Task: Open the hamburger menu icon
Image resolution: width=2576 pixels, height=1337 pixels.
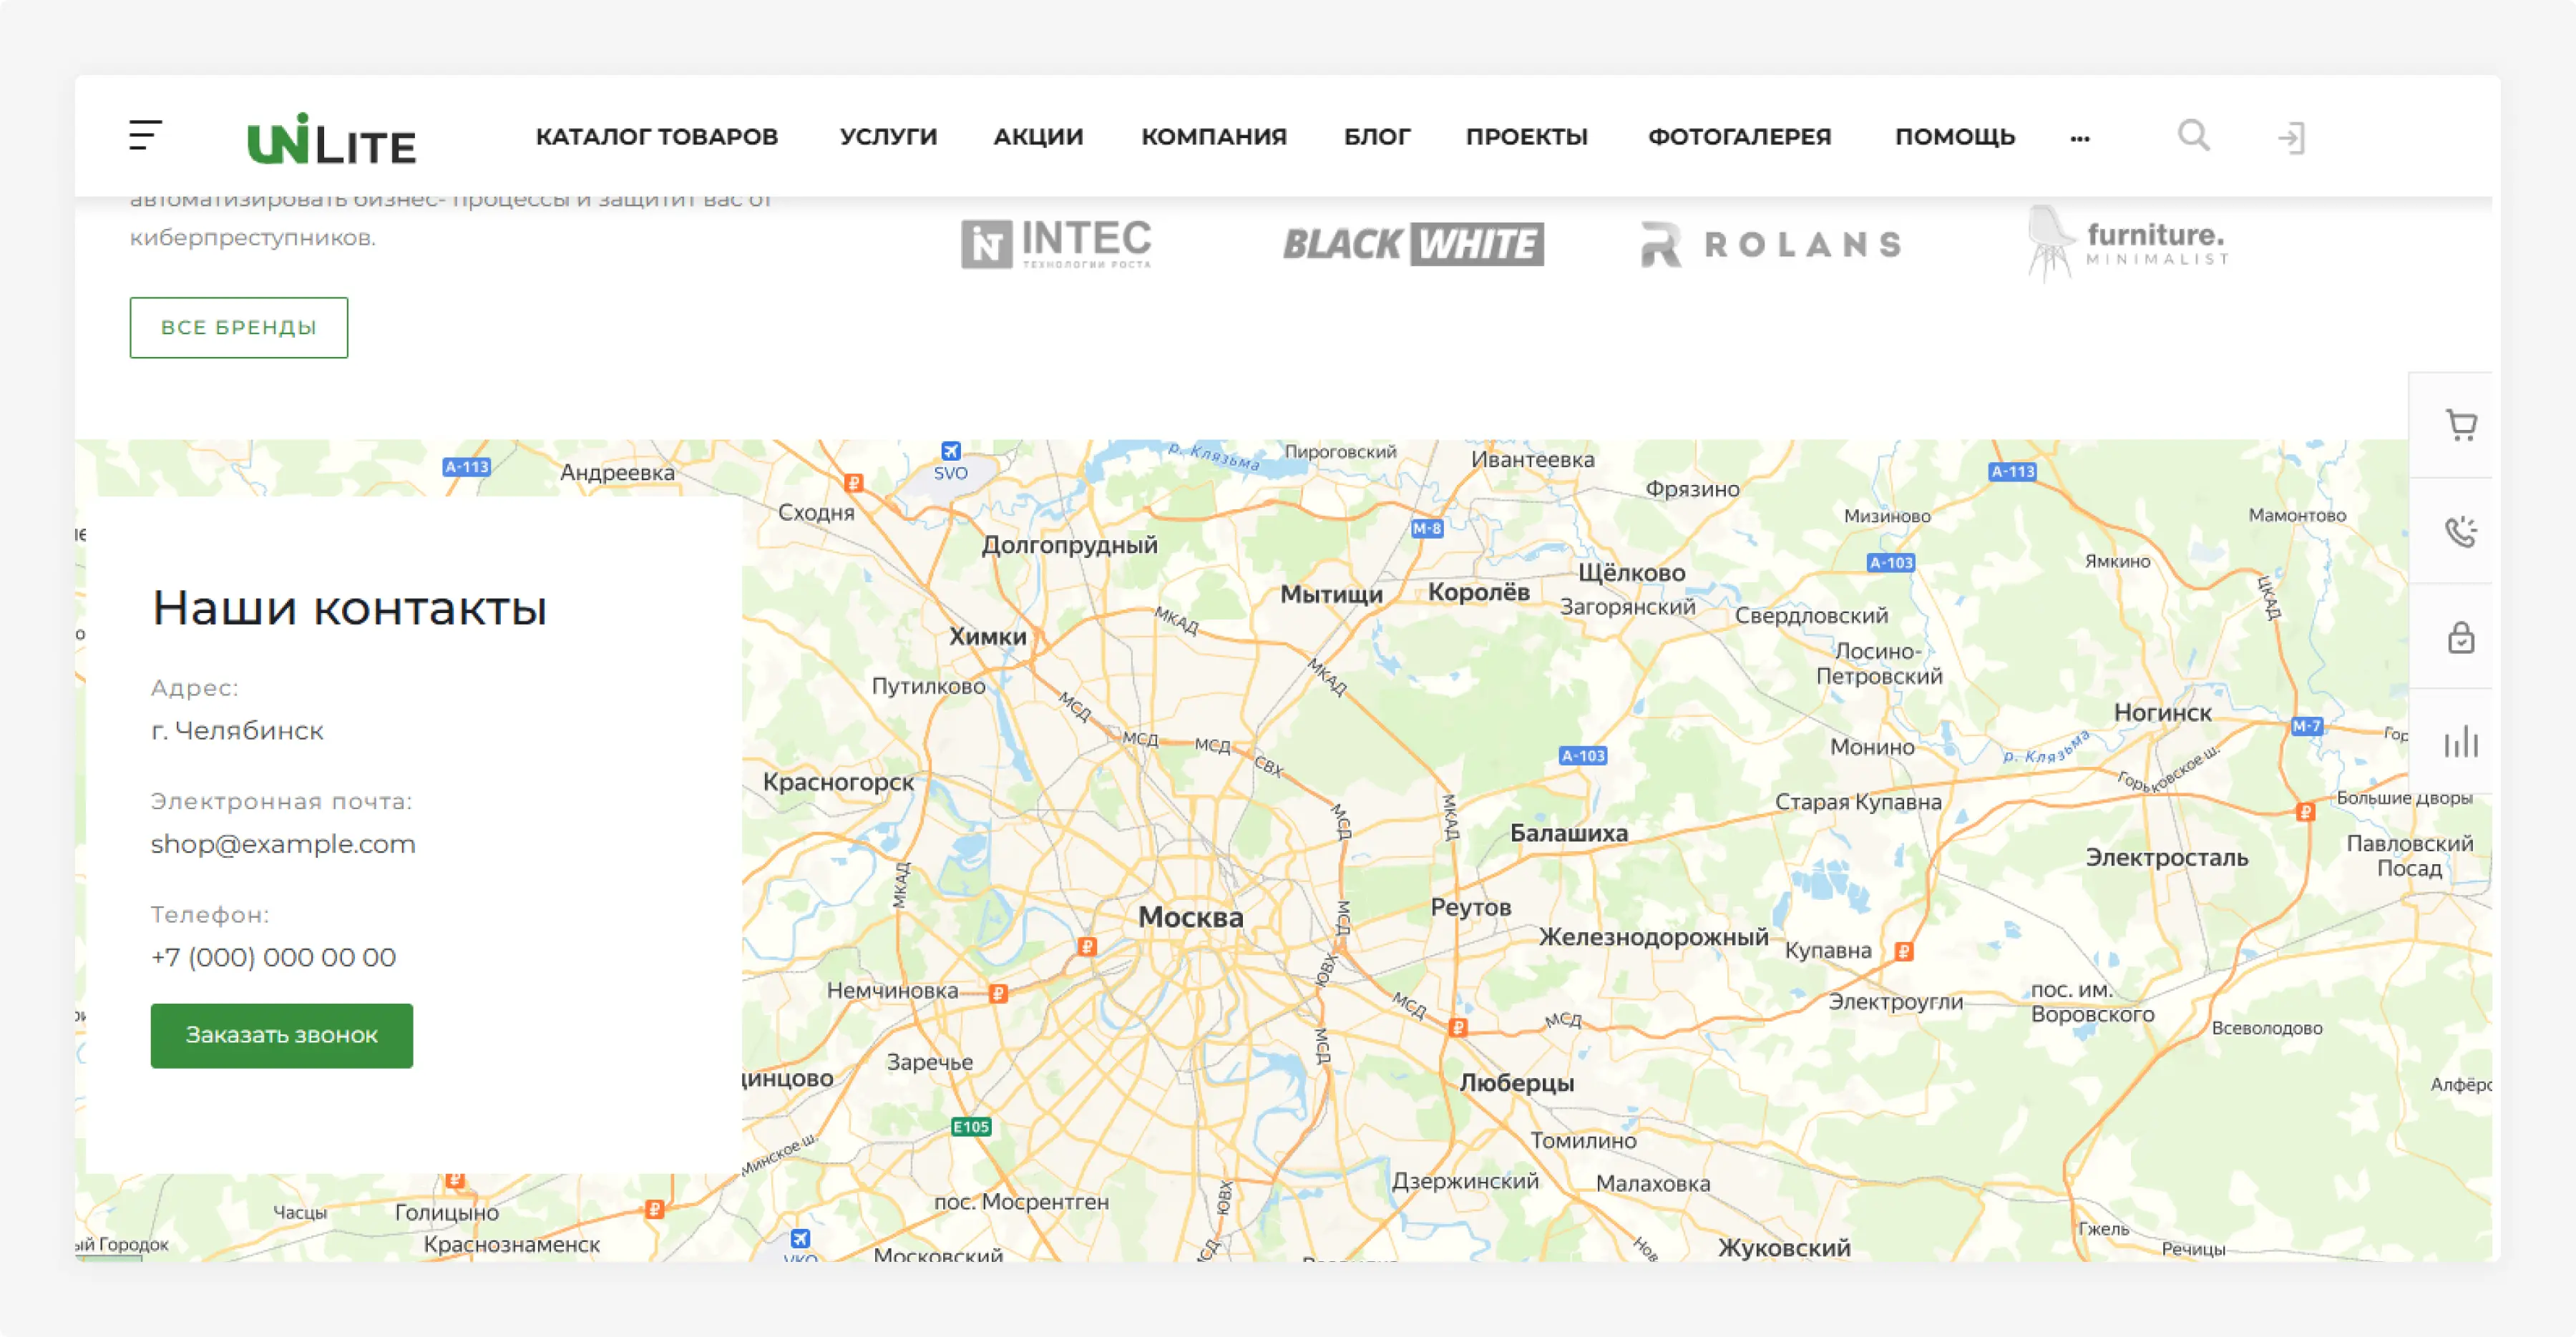Action: [145, 136]
